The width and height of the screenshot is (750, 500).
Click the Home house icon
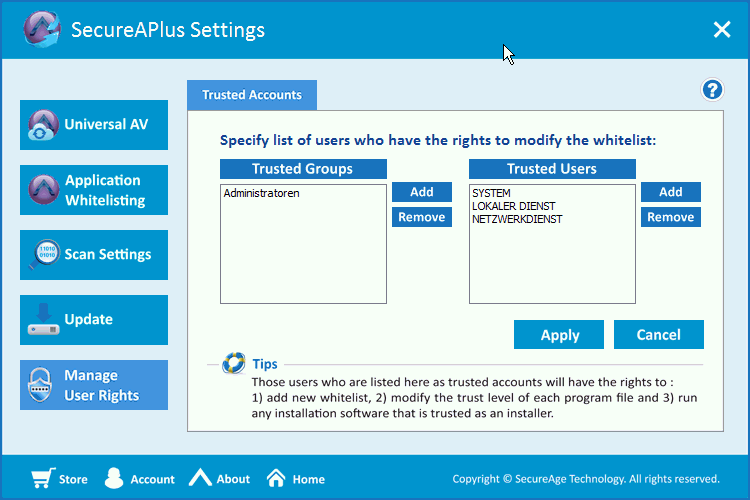[x=277, y=478]
